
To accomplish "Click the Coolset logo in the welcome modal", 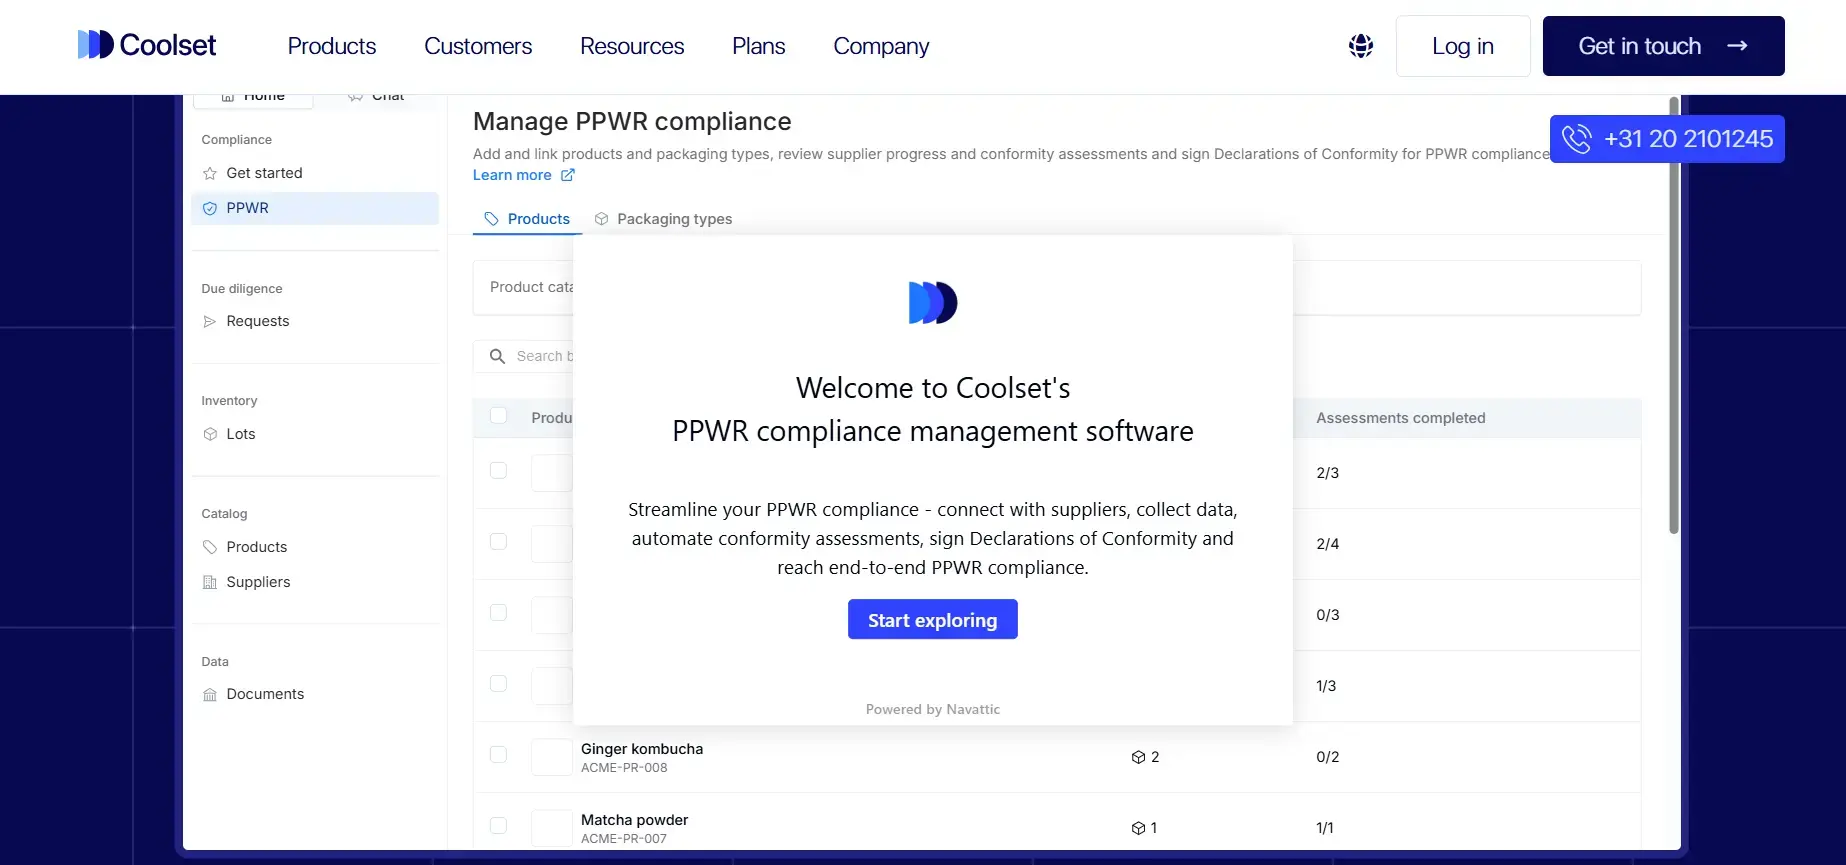I will point(933,303).
